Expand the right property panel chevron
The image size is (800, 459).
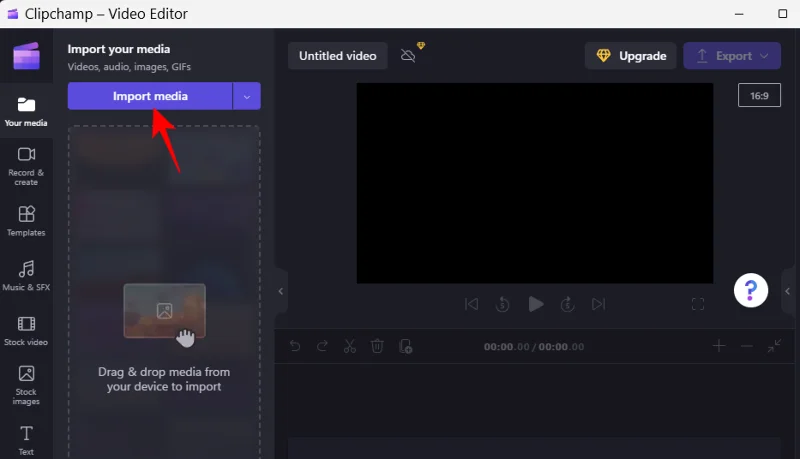point(788,291)
